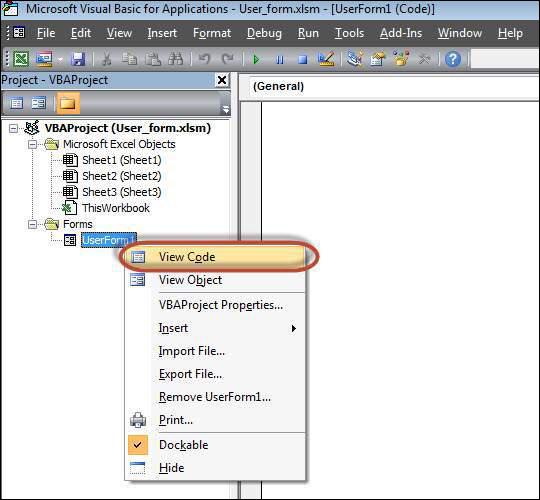Choose Print... from the context menu
Viewport: 540px width, 500px height.
coord(215,420)
